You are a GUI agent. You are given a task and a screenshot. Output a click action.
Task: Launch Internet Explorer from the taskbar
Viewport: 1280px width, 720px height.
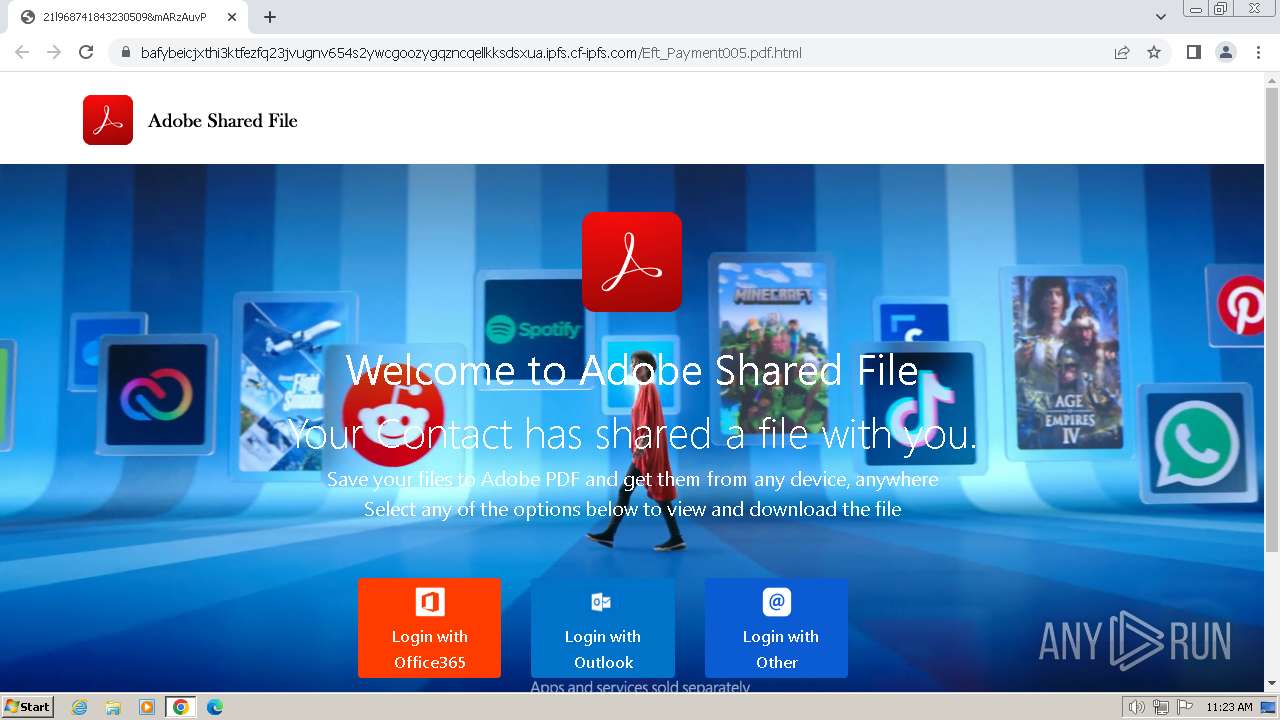pos(80,707)
